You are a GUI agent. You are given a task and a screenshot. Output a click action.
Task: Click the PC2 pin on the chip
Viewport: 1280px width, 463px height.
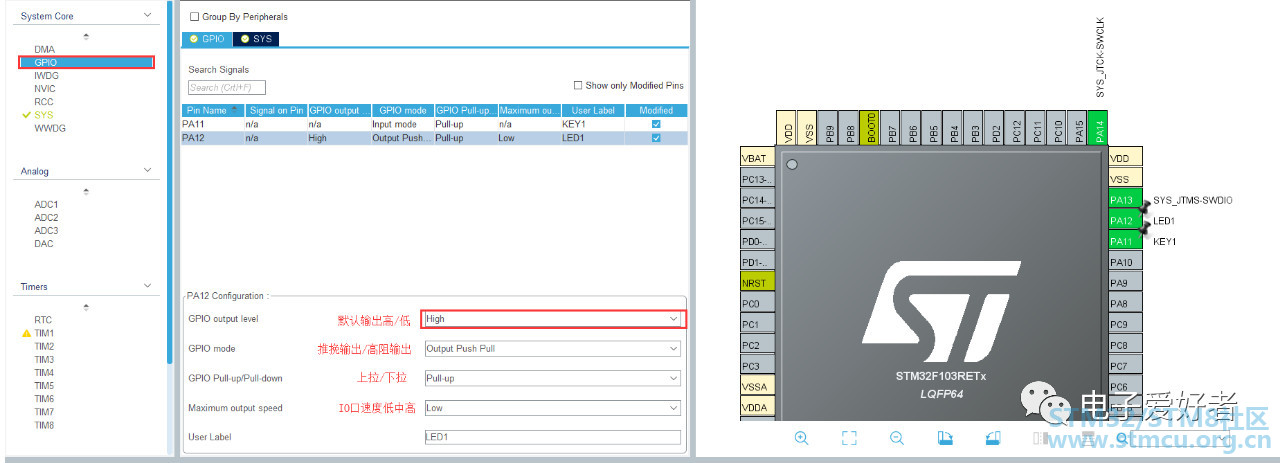click(755, 345)
